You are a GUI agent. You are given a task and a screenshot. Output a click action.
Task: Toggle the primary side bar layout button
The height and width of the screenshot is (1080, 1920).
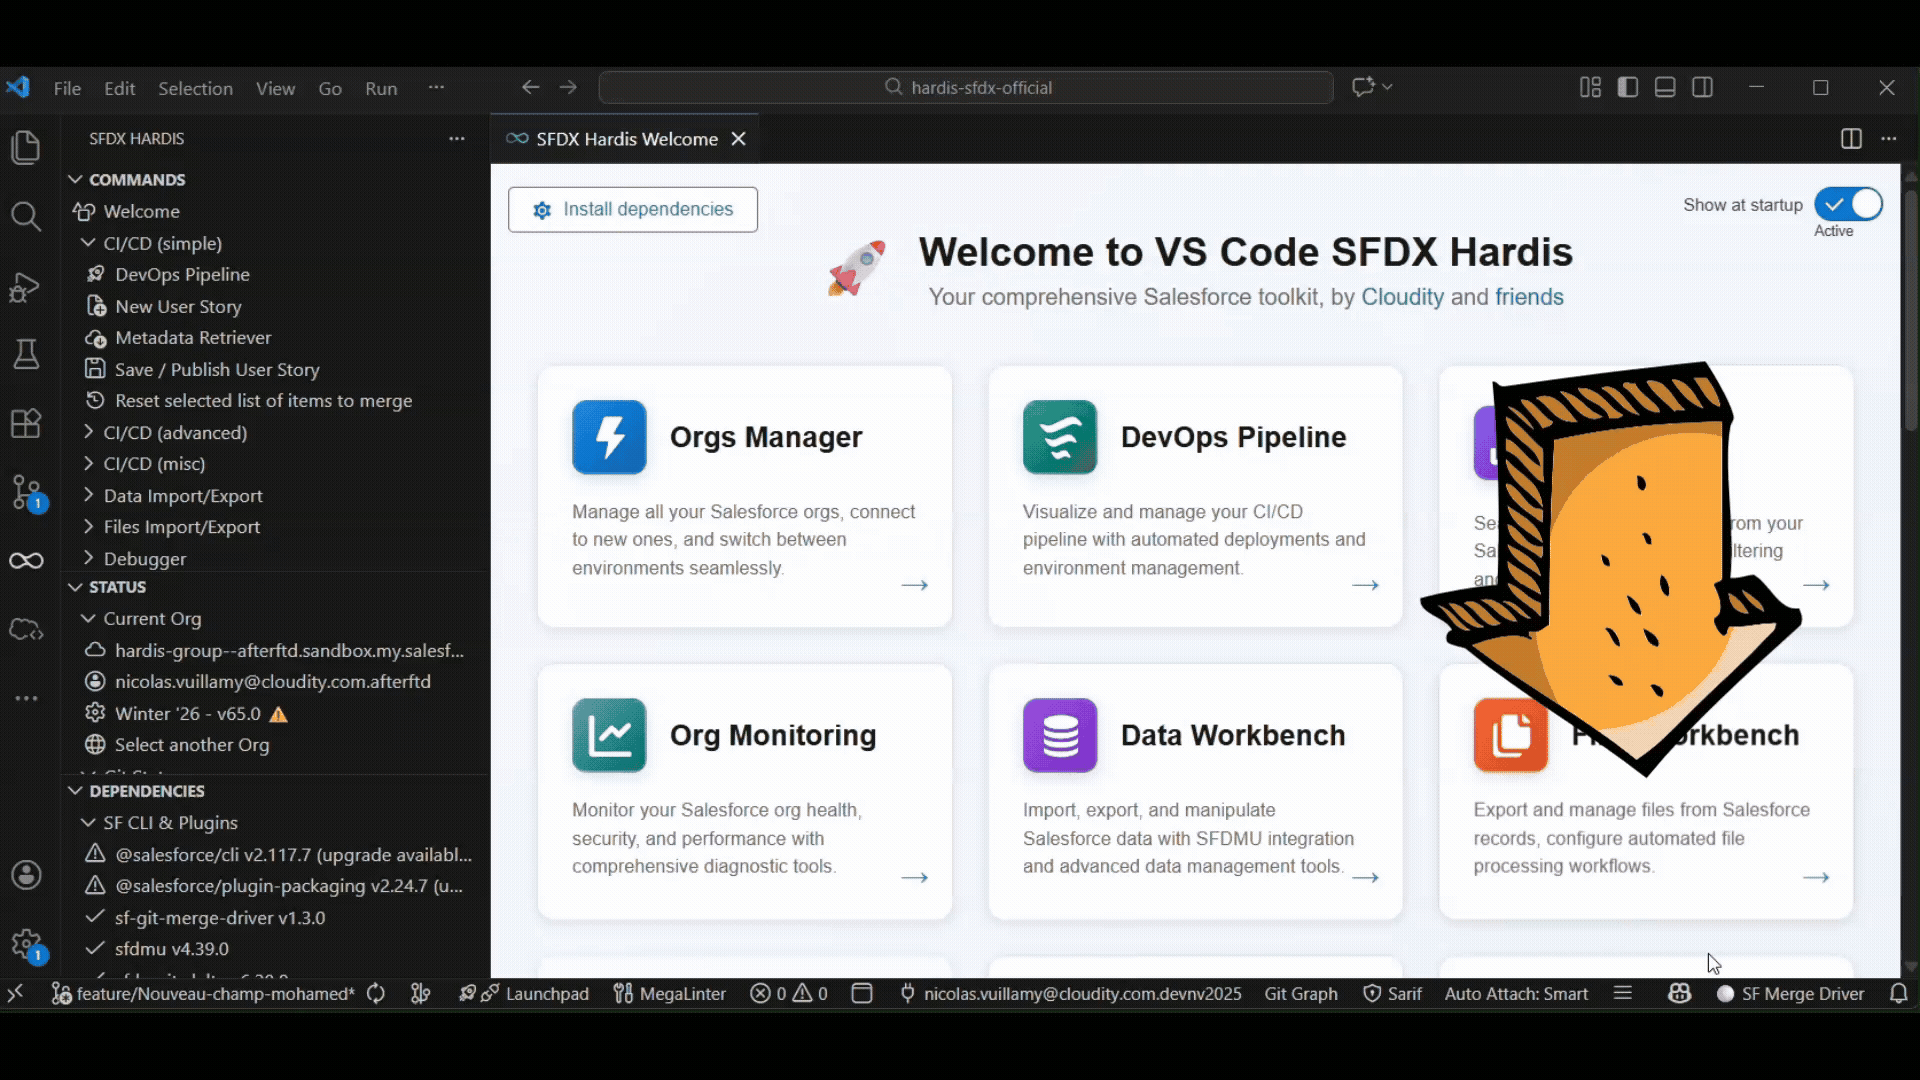[x=1628, y=88]
